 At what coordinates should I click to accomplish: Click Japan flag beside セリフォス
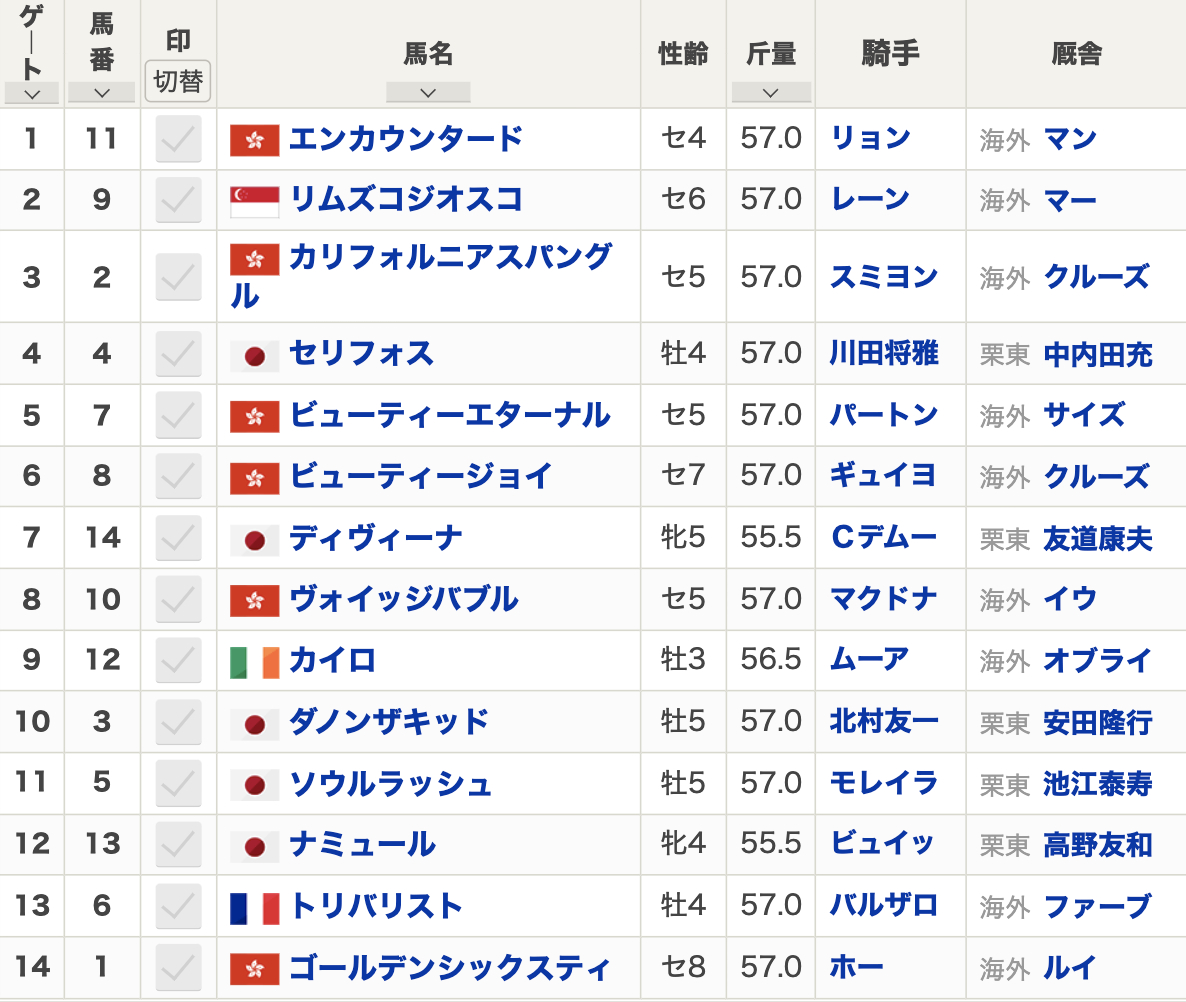254,355
